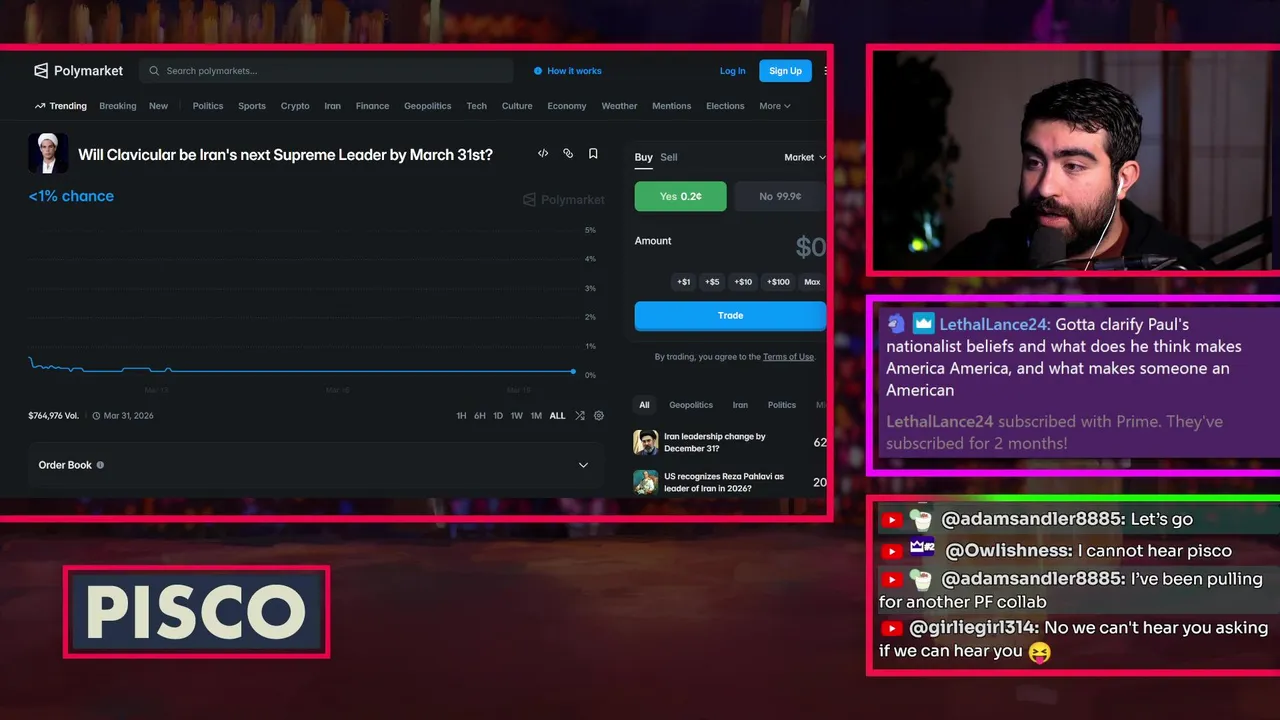This screenshot has height=720, width=1280.
Task: Open New in the navigation bar
Action: pos(158,106)
